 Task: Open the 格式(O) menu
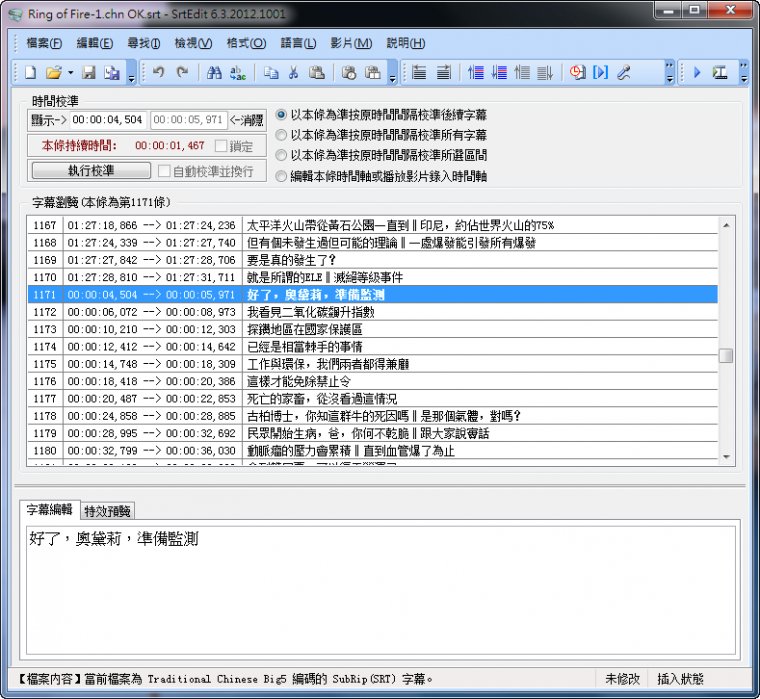pos(246,43)
